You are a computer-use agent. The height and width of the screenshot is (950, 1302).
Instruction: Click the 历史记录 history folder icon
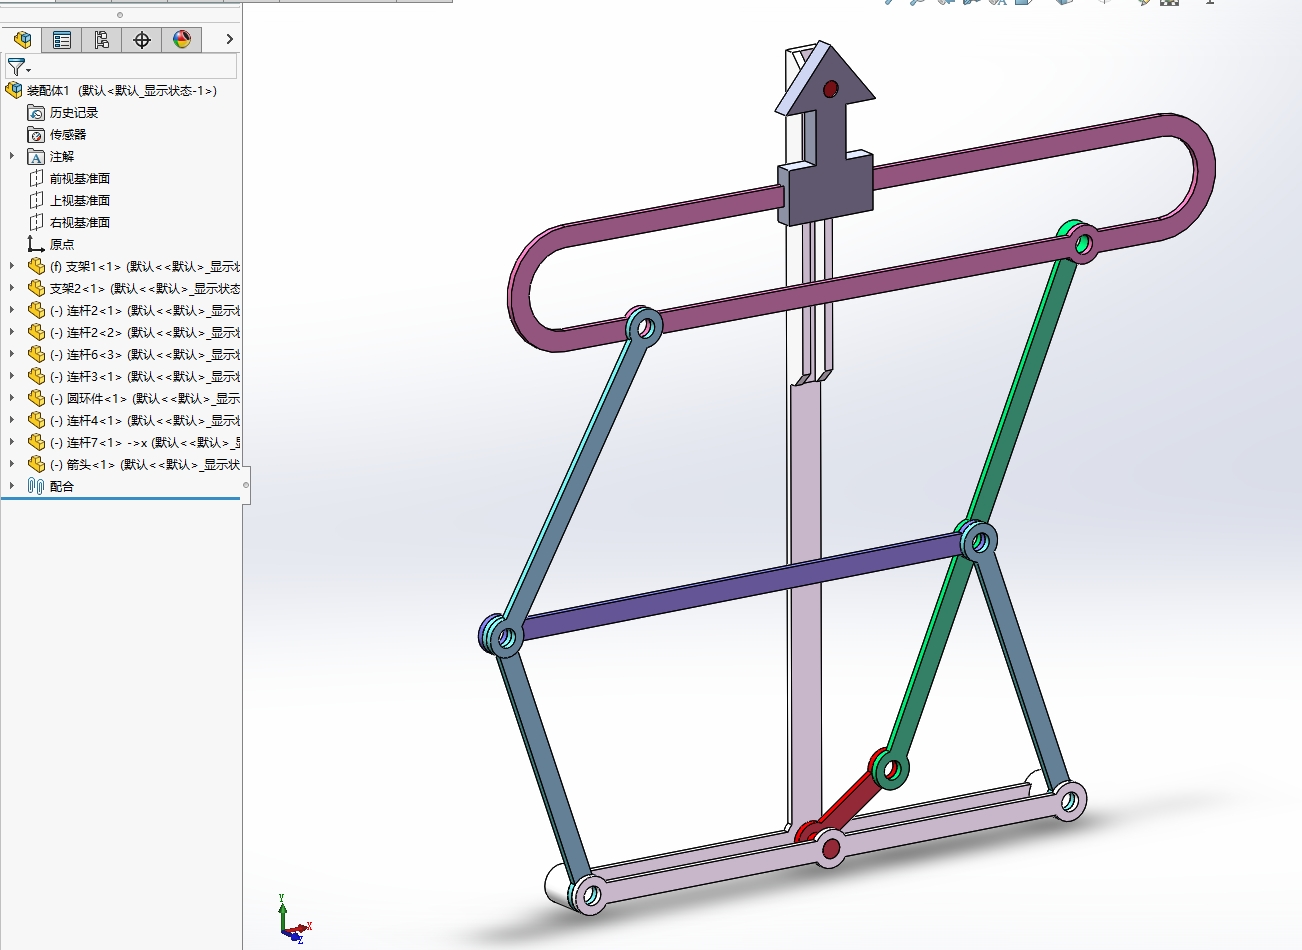pyautogui.click(x=36, y=112)
